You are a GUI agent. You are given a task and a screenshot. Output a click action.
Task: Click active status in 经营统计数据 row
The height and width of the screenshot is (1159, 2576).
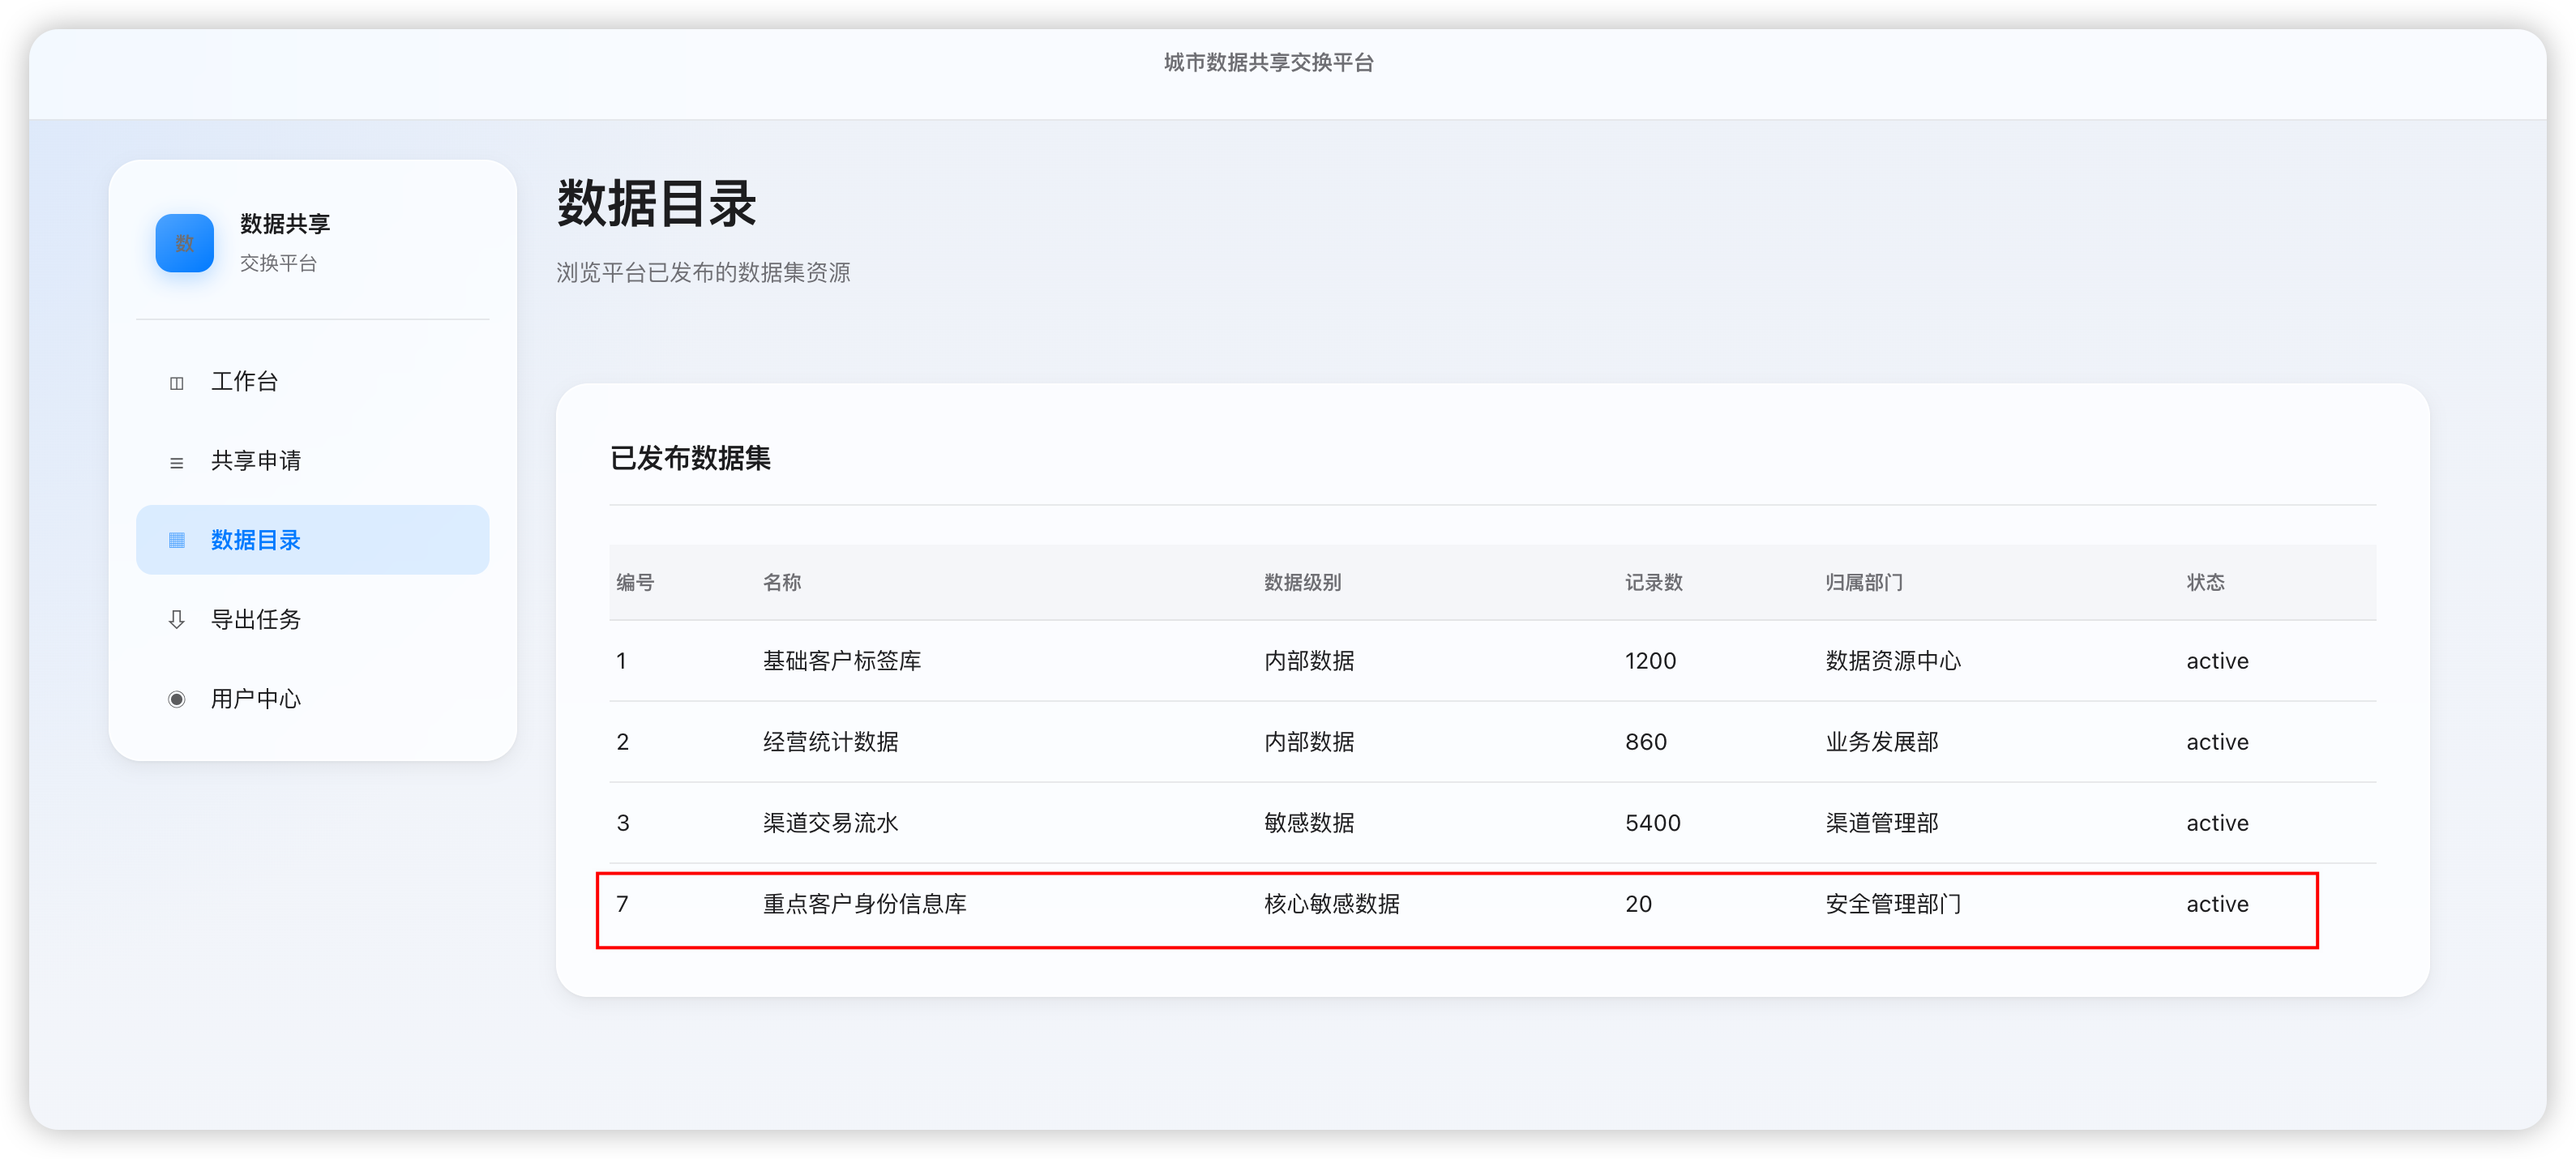(2217, 742)
